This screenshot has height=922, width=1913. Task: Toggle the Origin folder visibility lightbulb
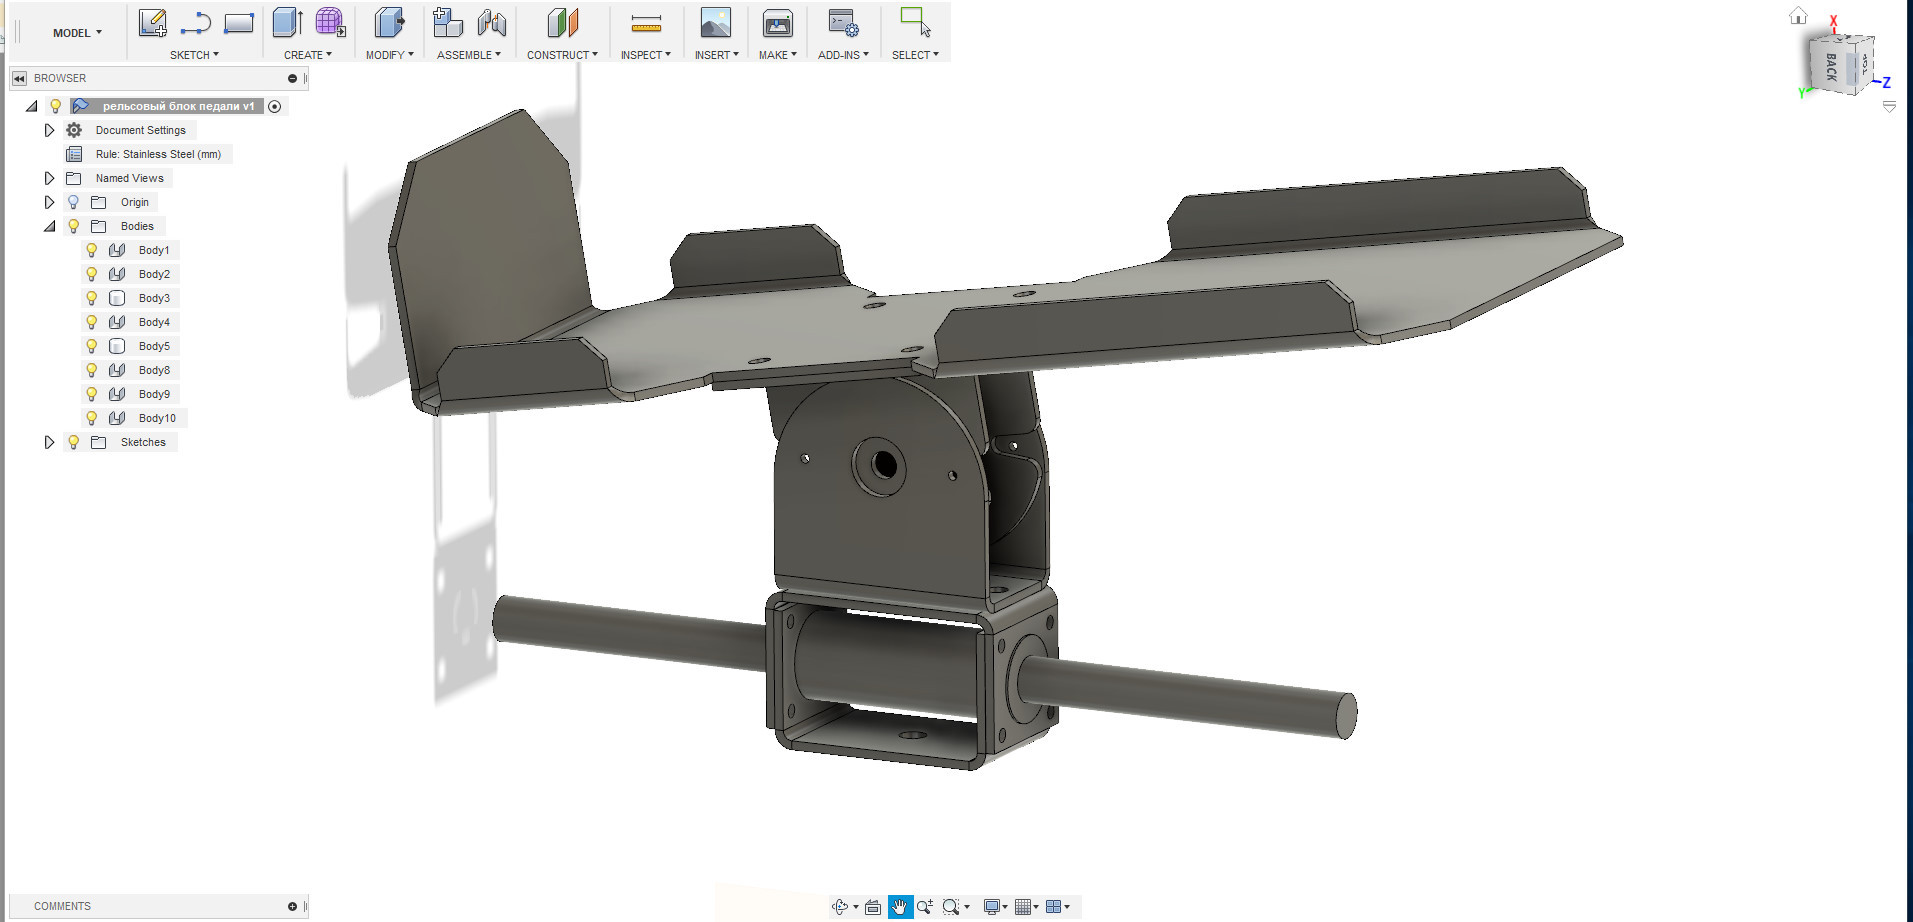pyautogui.click(x=73, y=202)
